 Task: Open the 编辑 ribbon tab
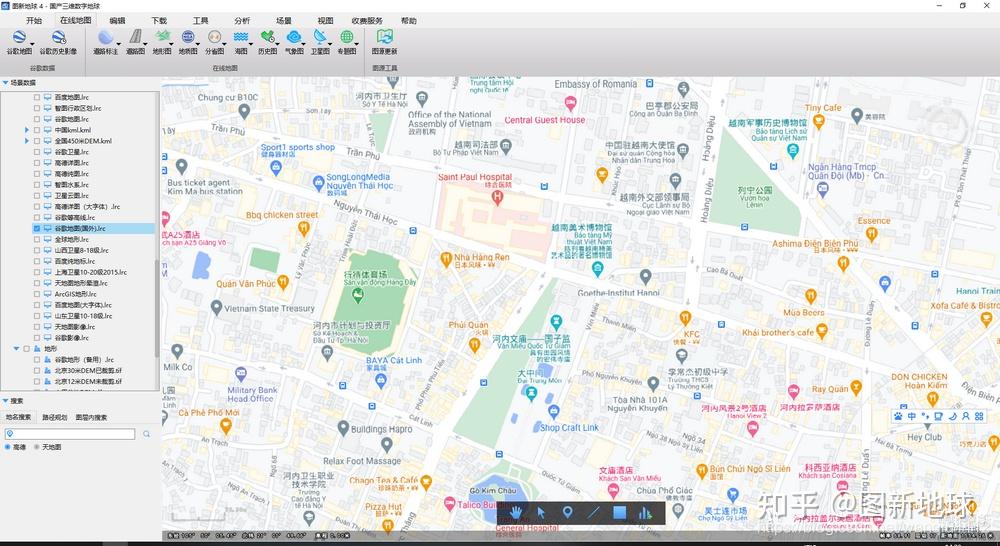click(x=117, y=21)
